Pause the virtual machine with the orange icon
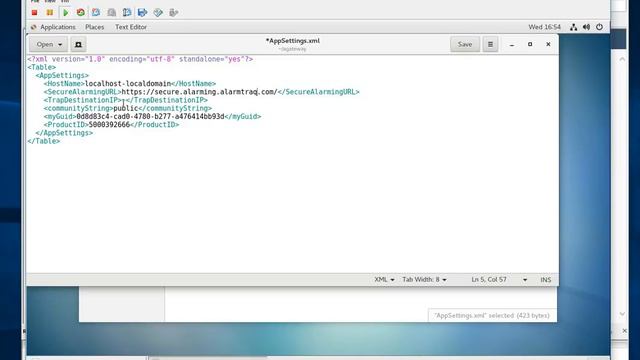 (x=49, y=13)
